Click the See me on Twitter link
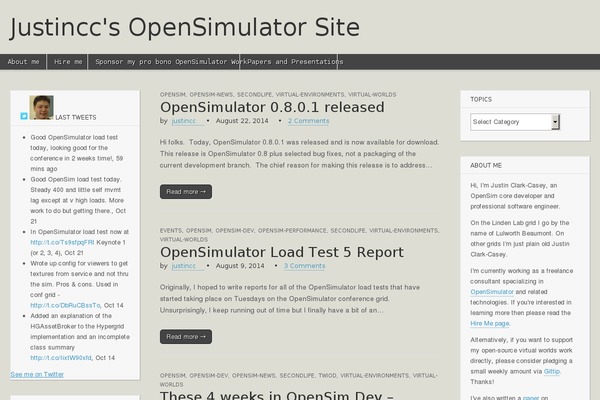Viewport: 600px width, 400px height. coord(37,374)
